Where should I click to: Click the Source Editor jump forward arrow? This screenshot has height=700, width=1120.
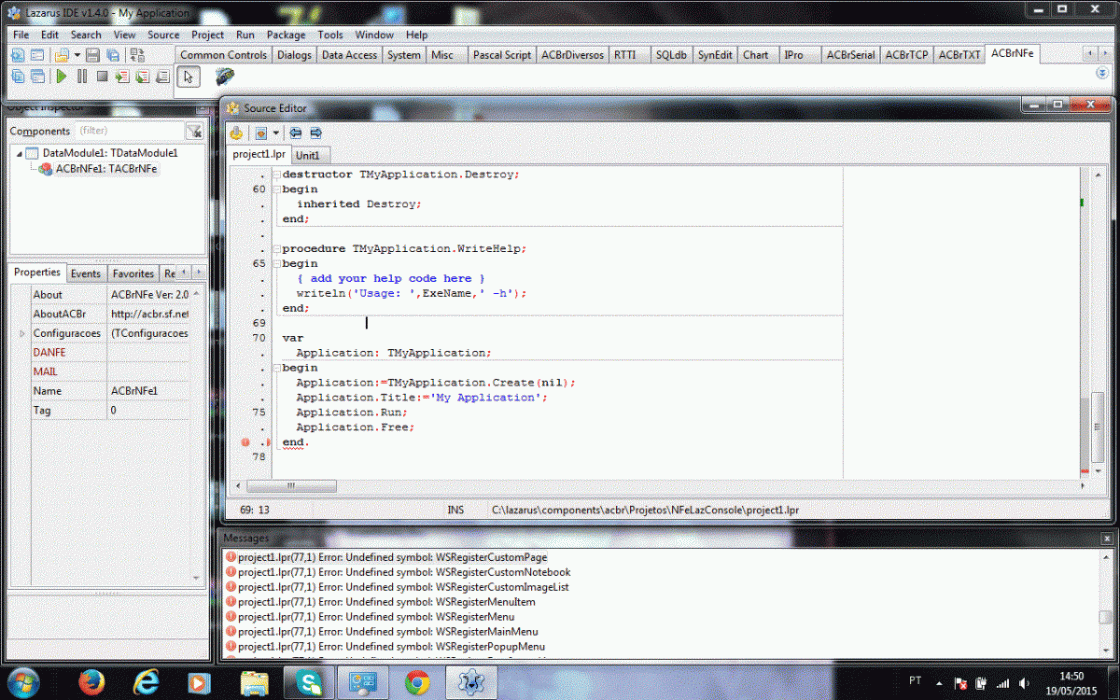point(316,133)
